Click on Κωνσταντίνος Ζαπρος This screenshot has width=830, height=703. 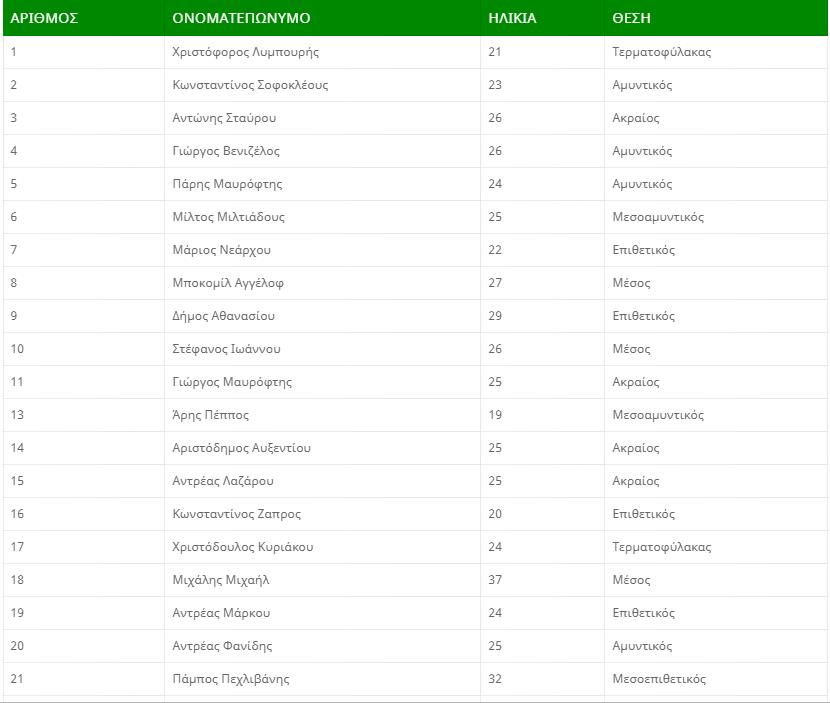coord(236,514)
